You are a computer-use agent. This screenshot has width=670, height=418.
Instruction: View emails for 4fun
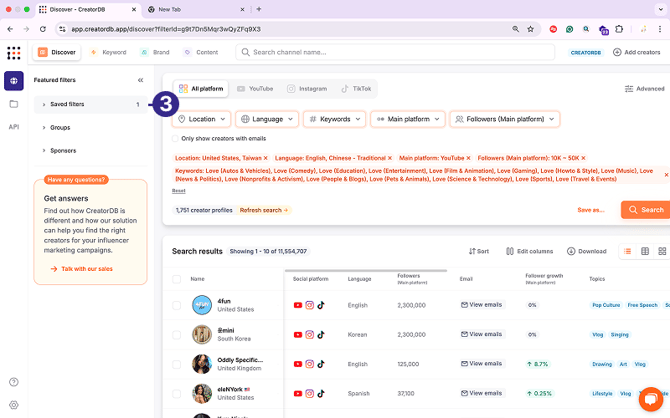482,305
